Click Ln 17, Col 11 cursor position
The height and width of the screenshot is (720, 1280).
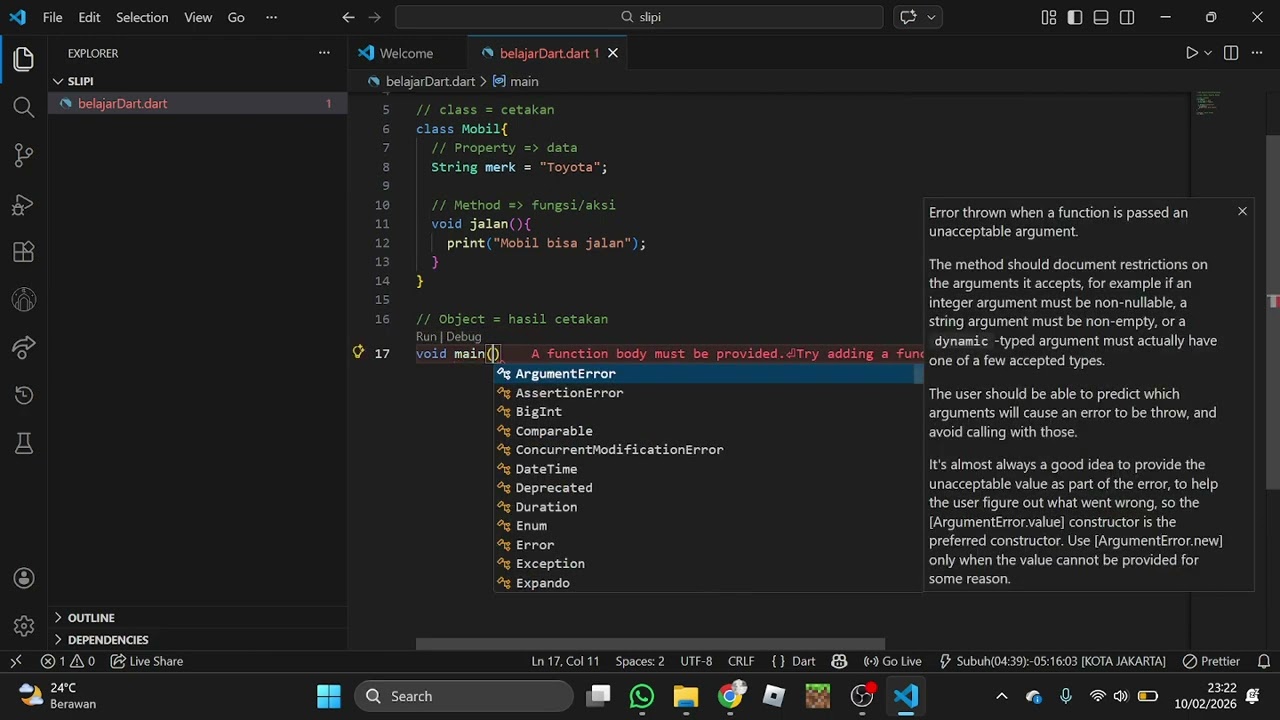point(565,661)
